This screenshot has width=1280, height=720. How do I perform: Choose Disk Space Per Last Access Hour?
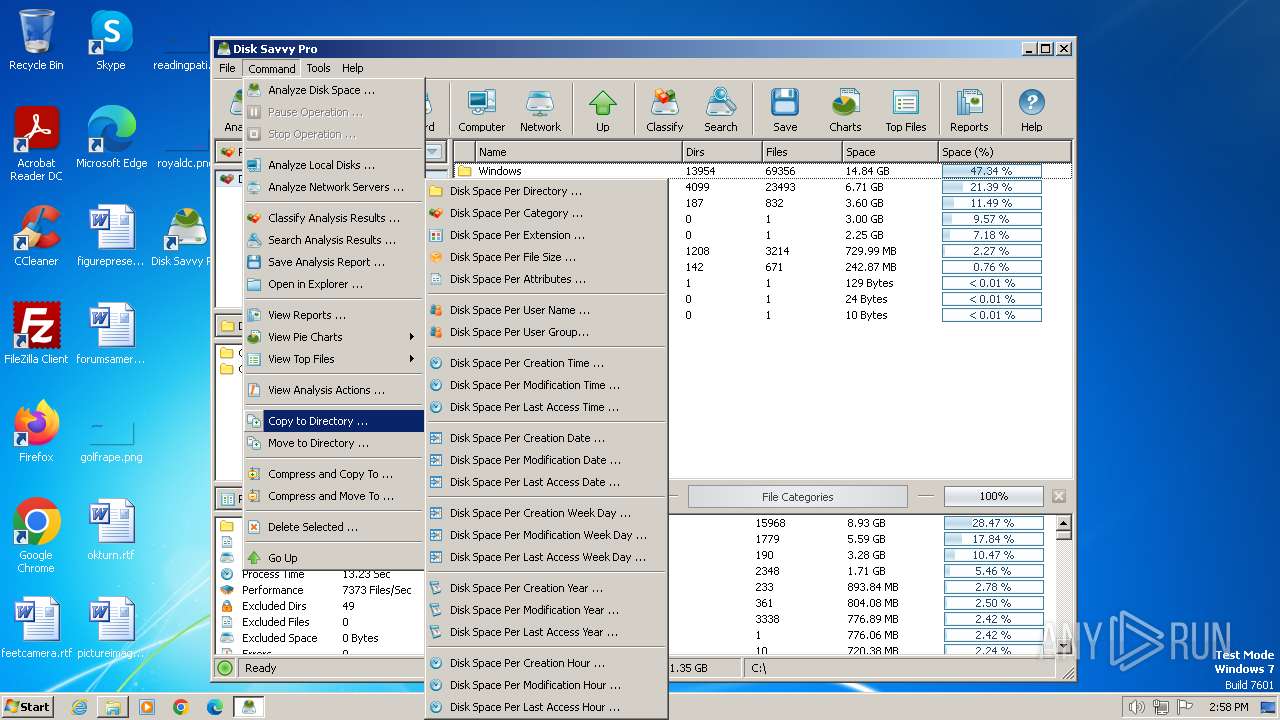click(x=546, y=707)
